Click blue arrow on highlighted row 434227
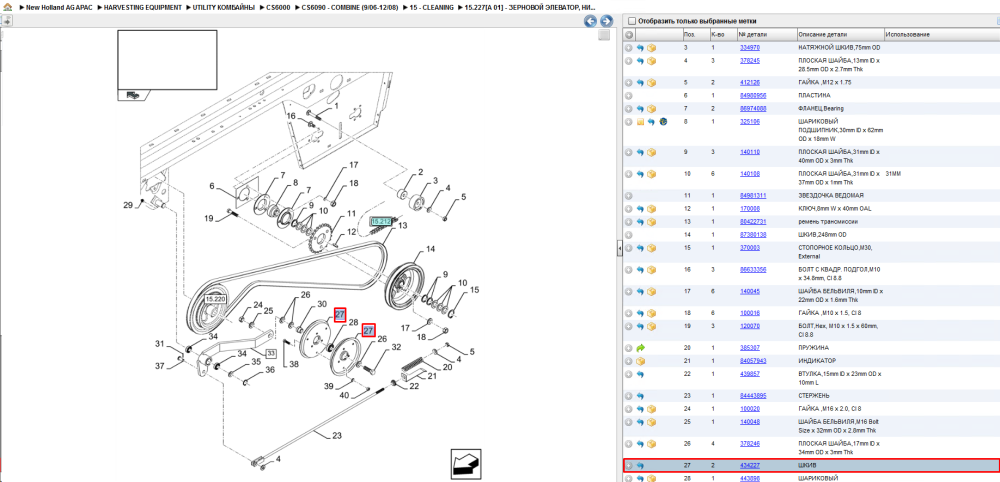Viewport: 1000px width, 482px height. point(641,466)
